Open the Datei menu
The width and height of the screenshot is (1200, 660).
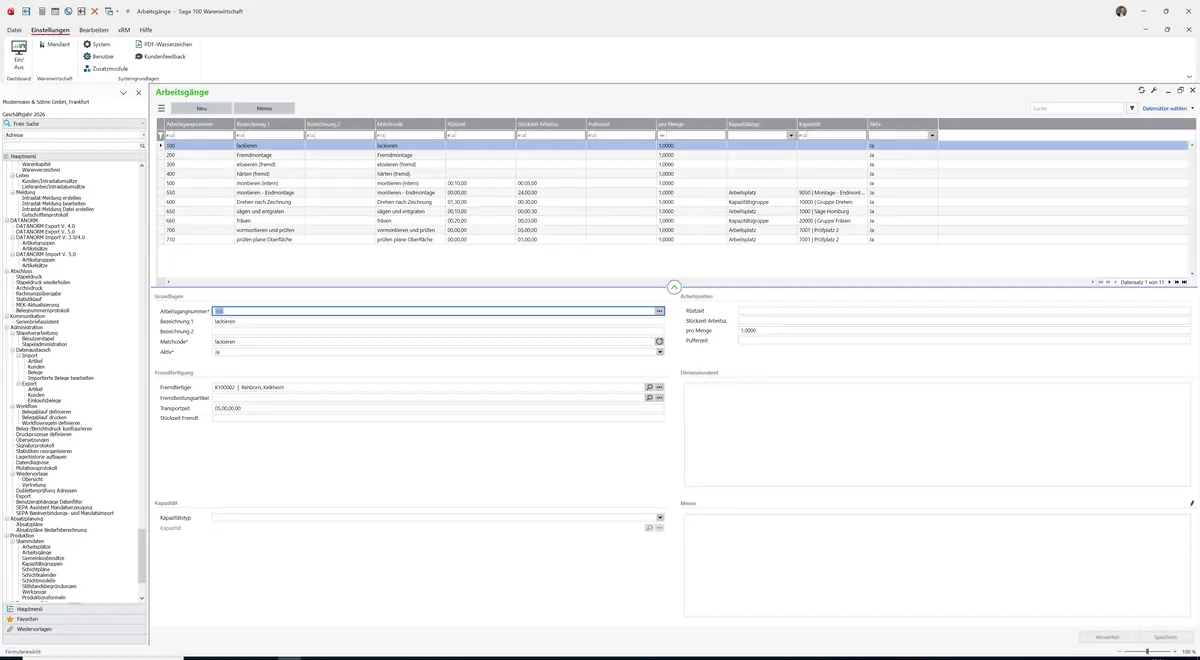coord(14,30)
